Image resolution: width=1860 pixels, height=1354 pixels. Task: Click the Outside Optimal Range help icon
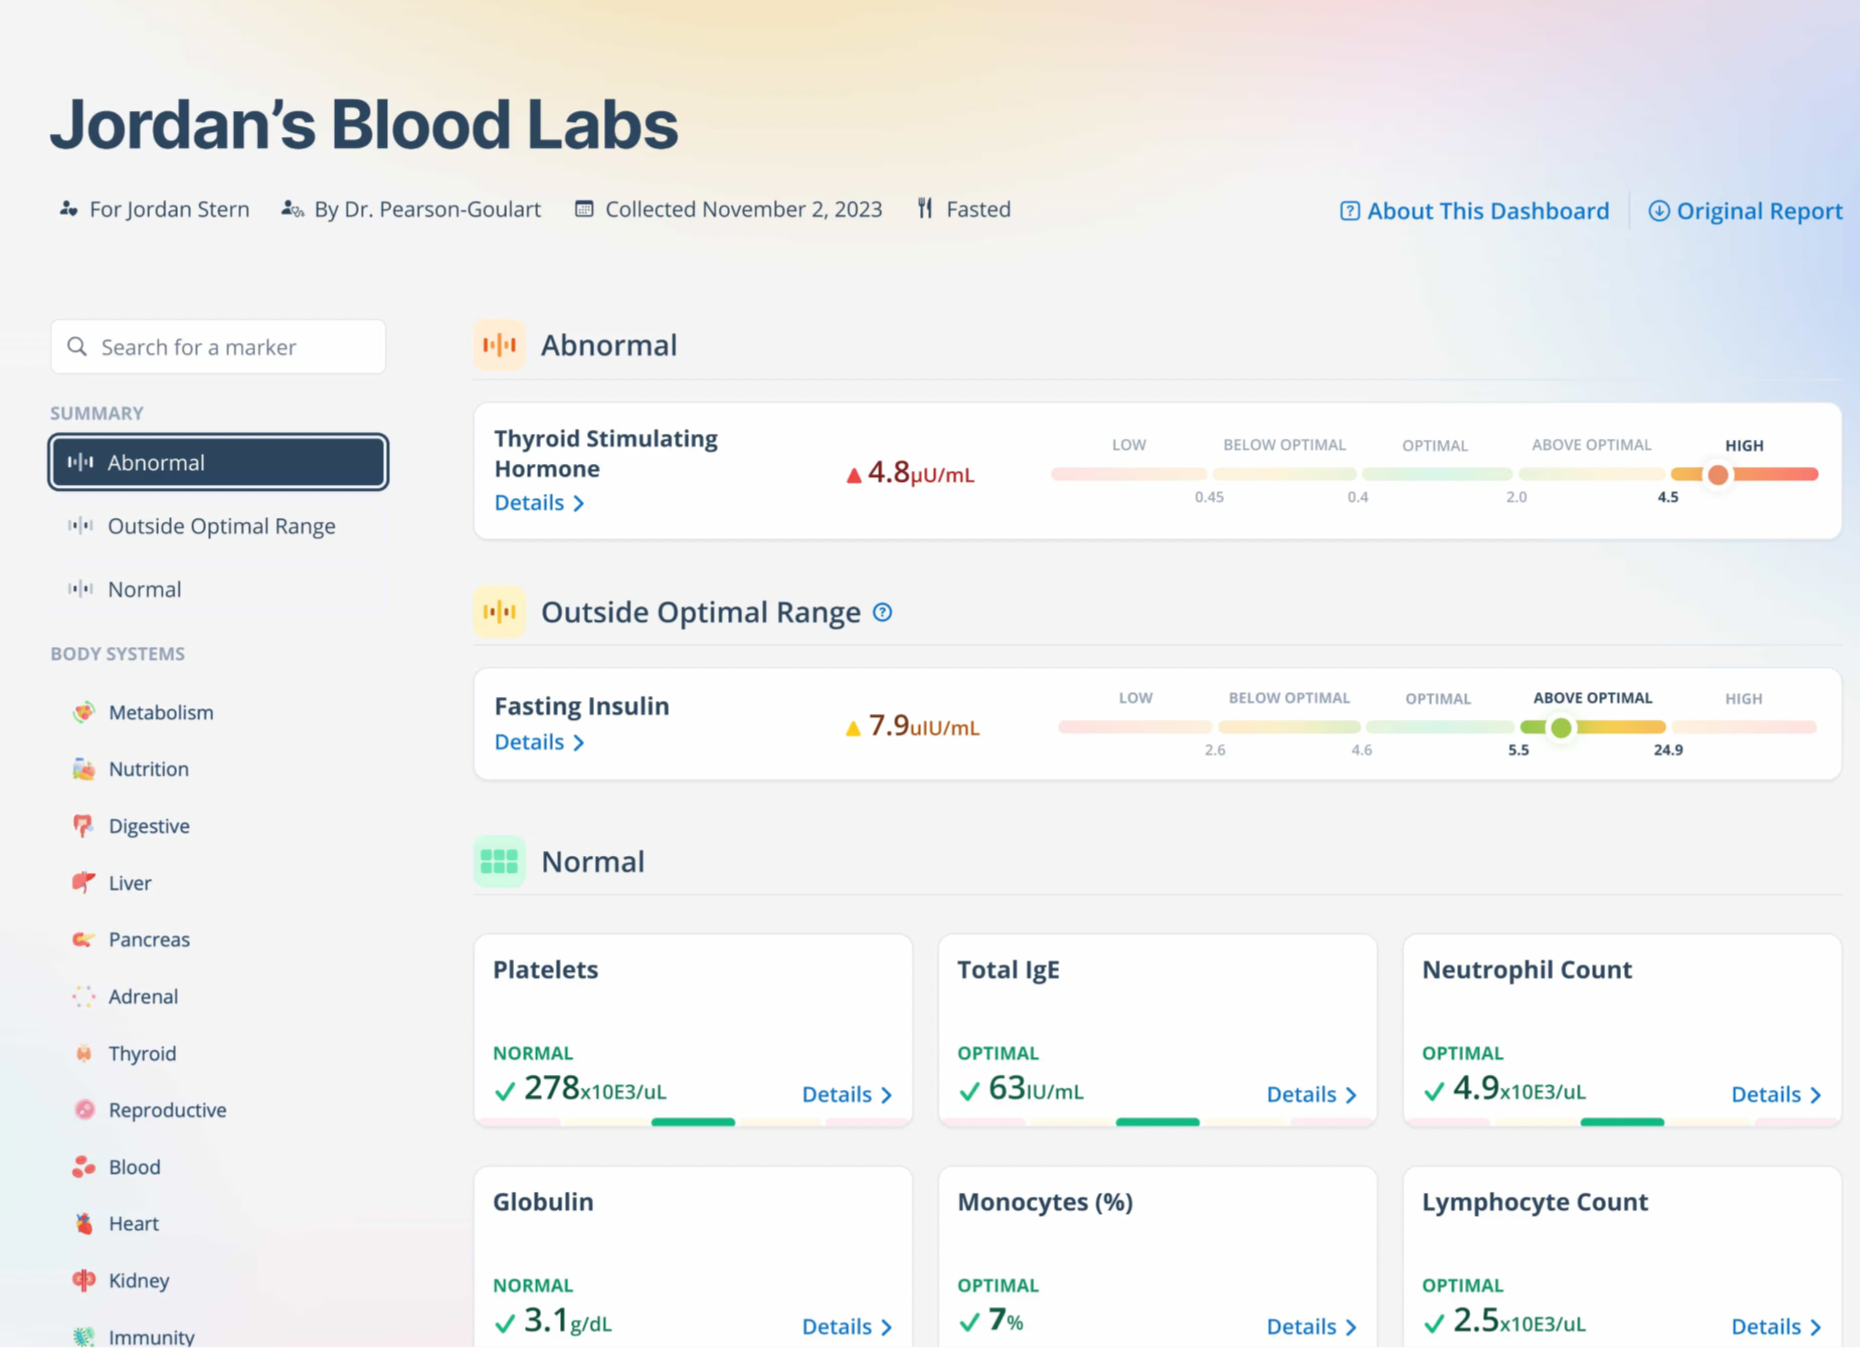882,612
